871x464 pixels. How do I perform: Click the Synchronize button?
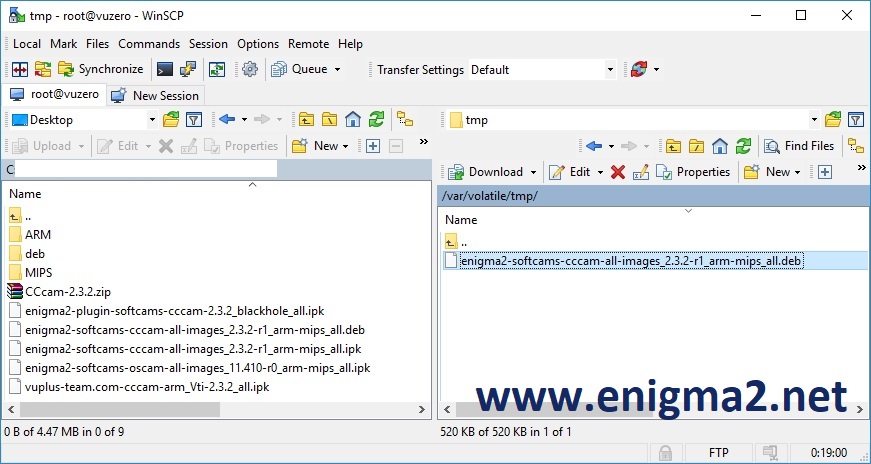pos(100,69)
